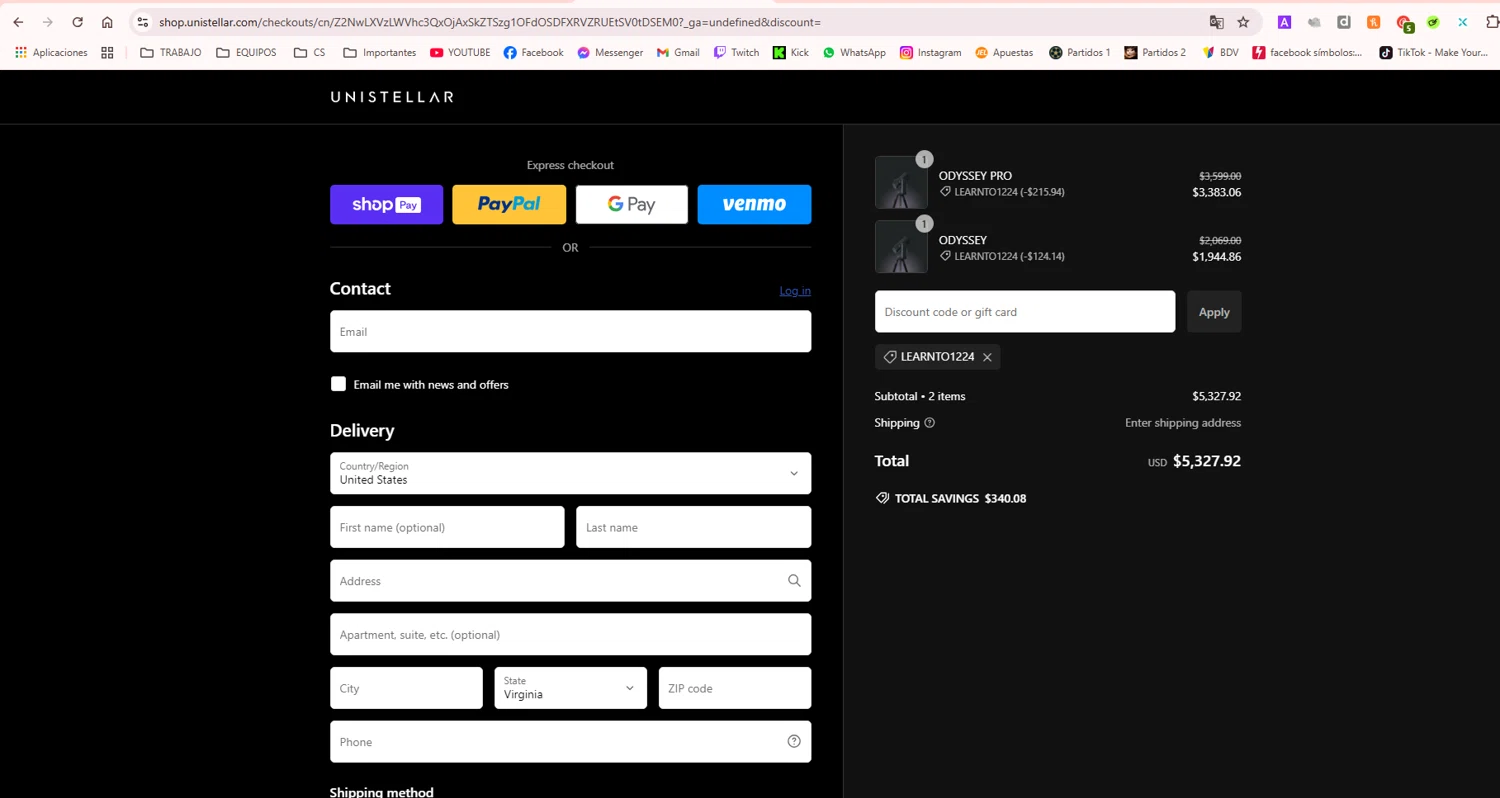This screenshot has height=798, width=1500.
Task: Open the orange Honey extension icon
Action: [x=1374, y=22]
